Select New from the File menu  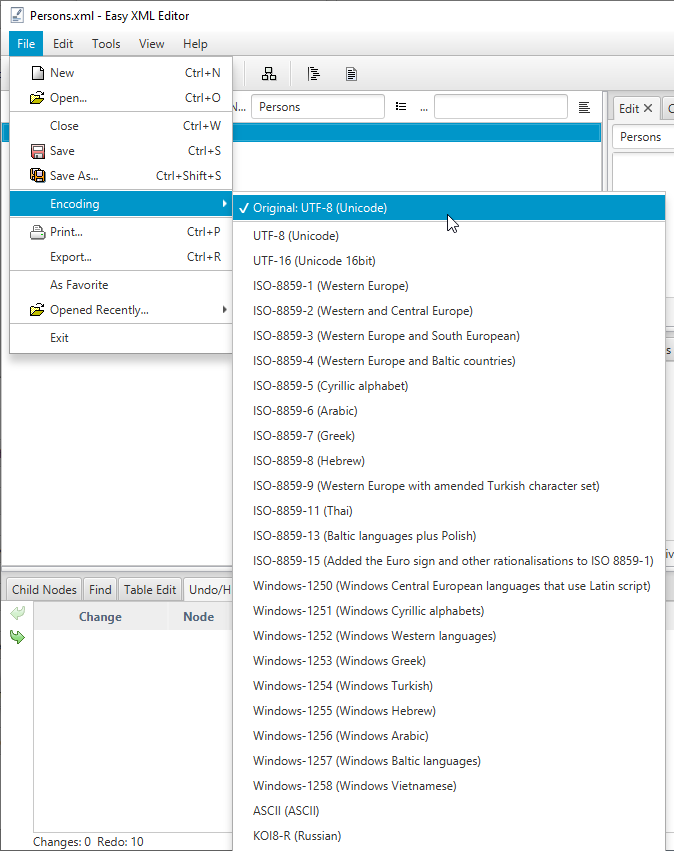[121, 73]
